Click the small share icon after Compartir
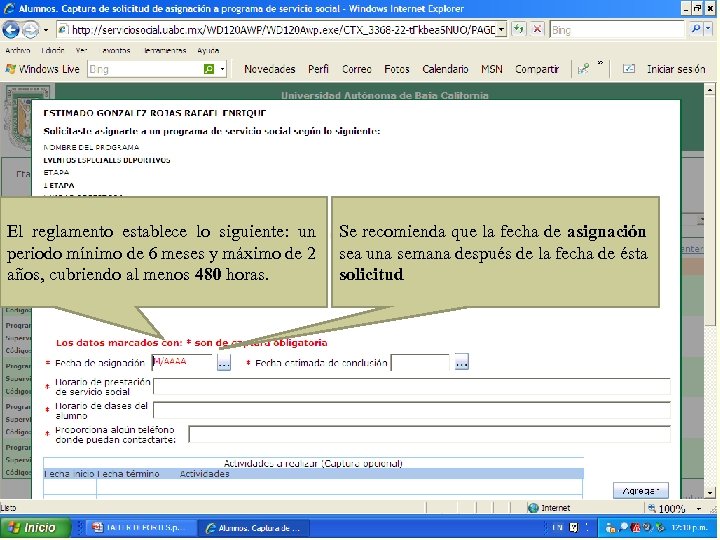This screenshot has height=540, width=720. (x=583, y=69)
